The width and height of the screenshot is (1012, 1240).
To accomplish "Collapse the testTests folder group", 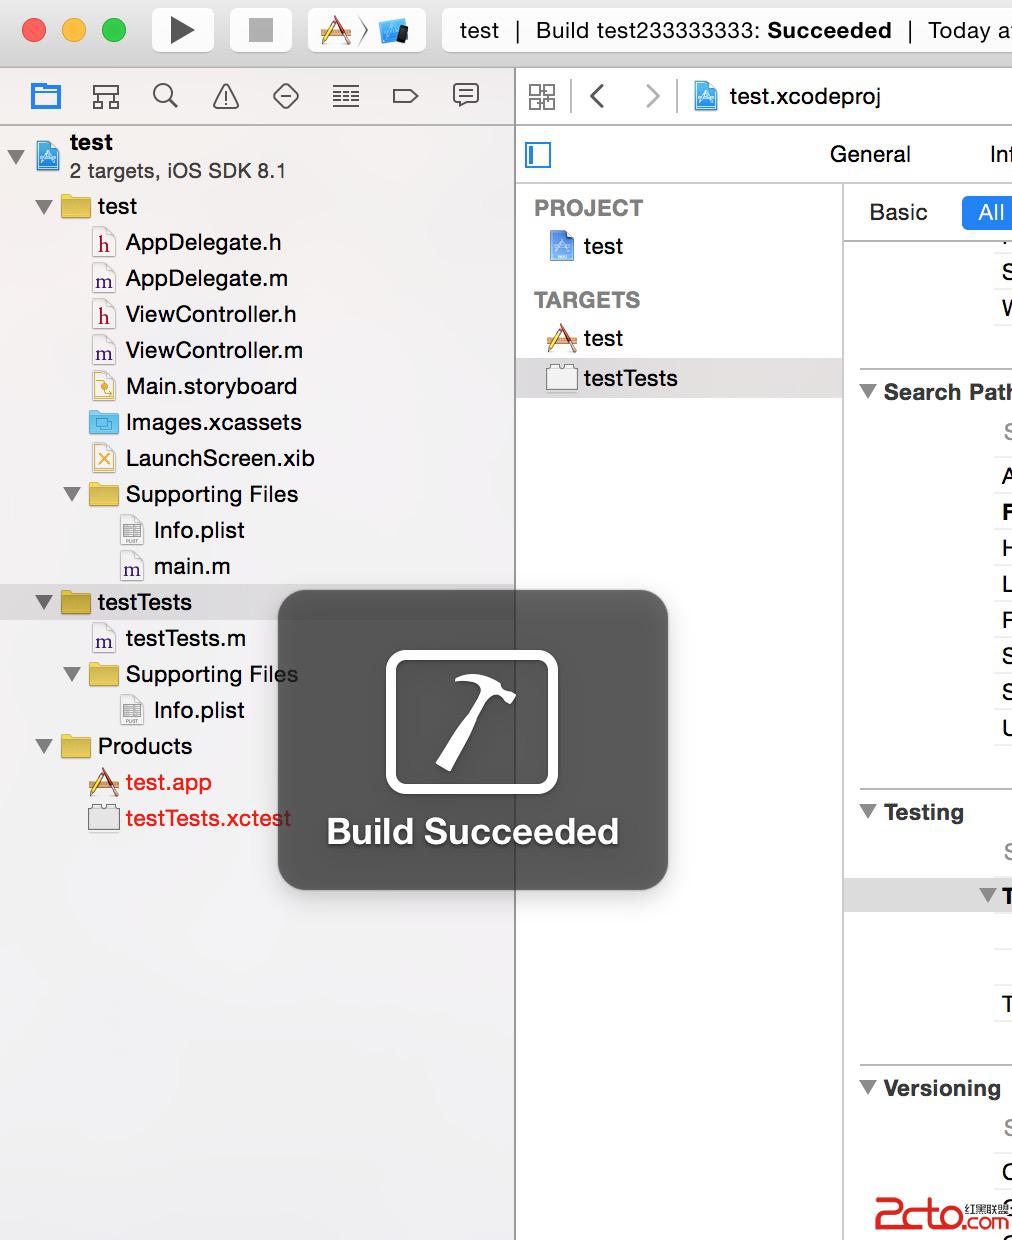I will coord(44,603).
